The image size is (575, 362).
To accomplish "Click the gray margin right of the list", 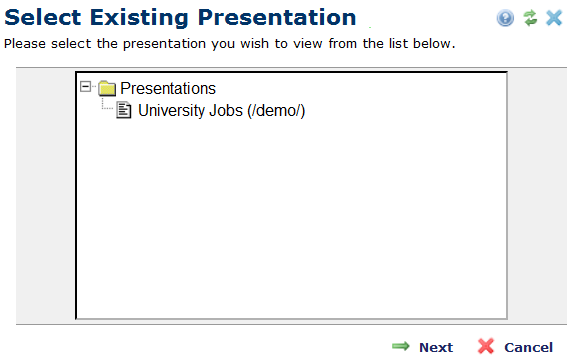I will 537,196.
